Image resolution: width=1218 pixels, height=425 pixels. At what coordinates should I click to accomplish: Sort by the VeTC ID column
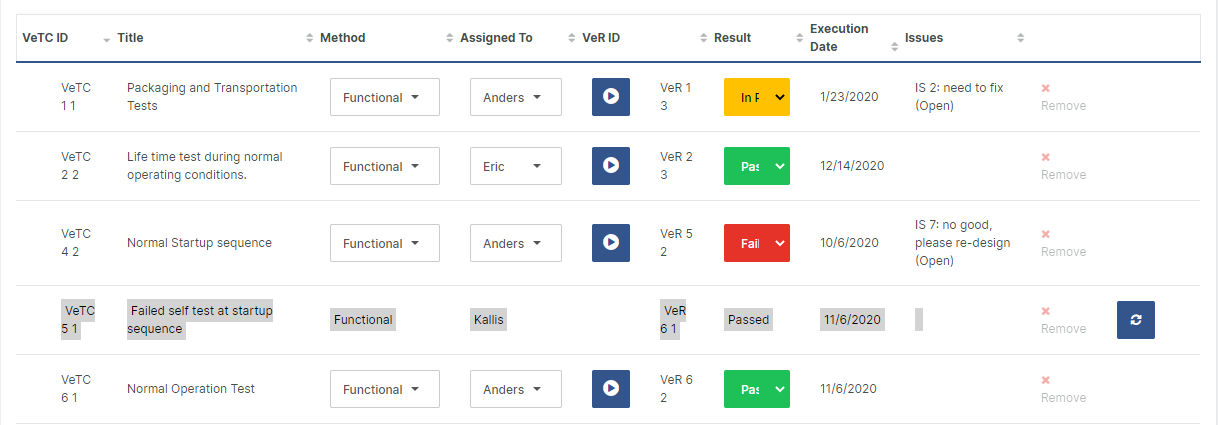pyautogui.click(x=45, y=38)
